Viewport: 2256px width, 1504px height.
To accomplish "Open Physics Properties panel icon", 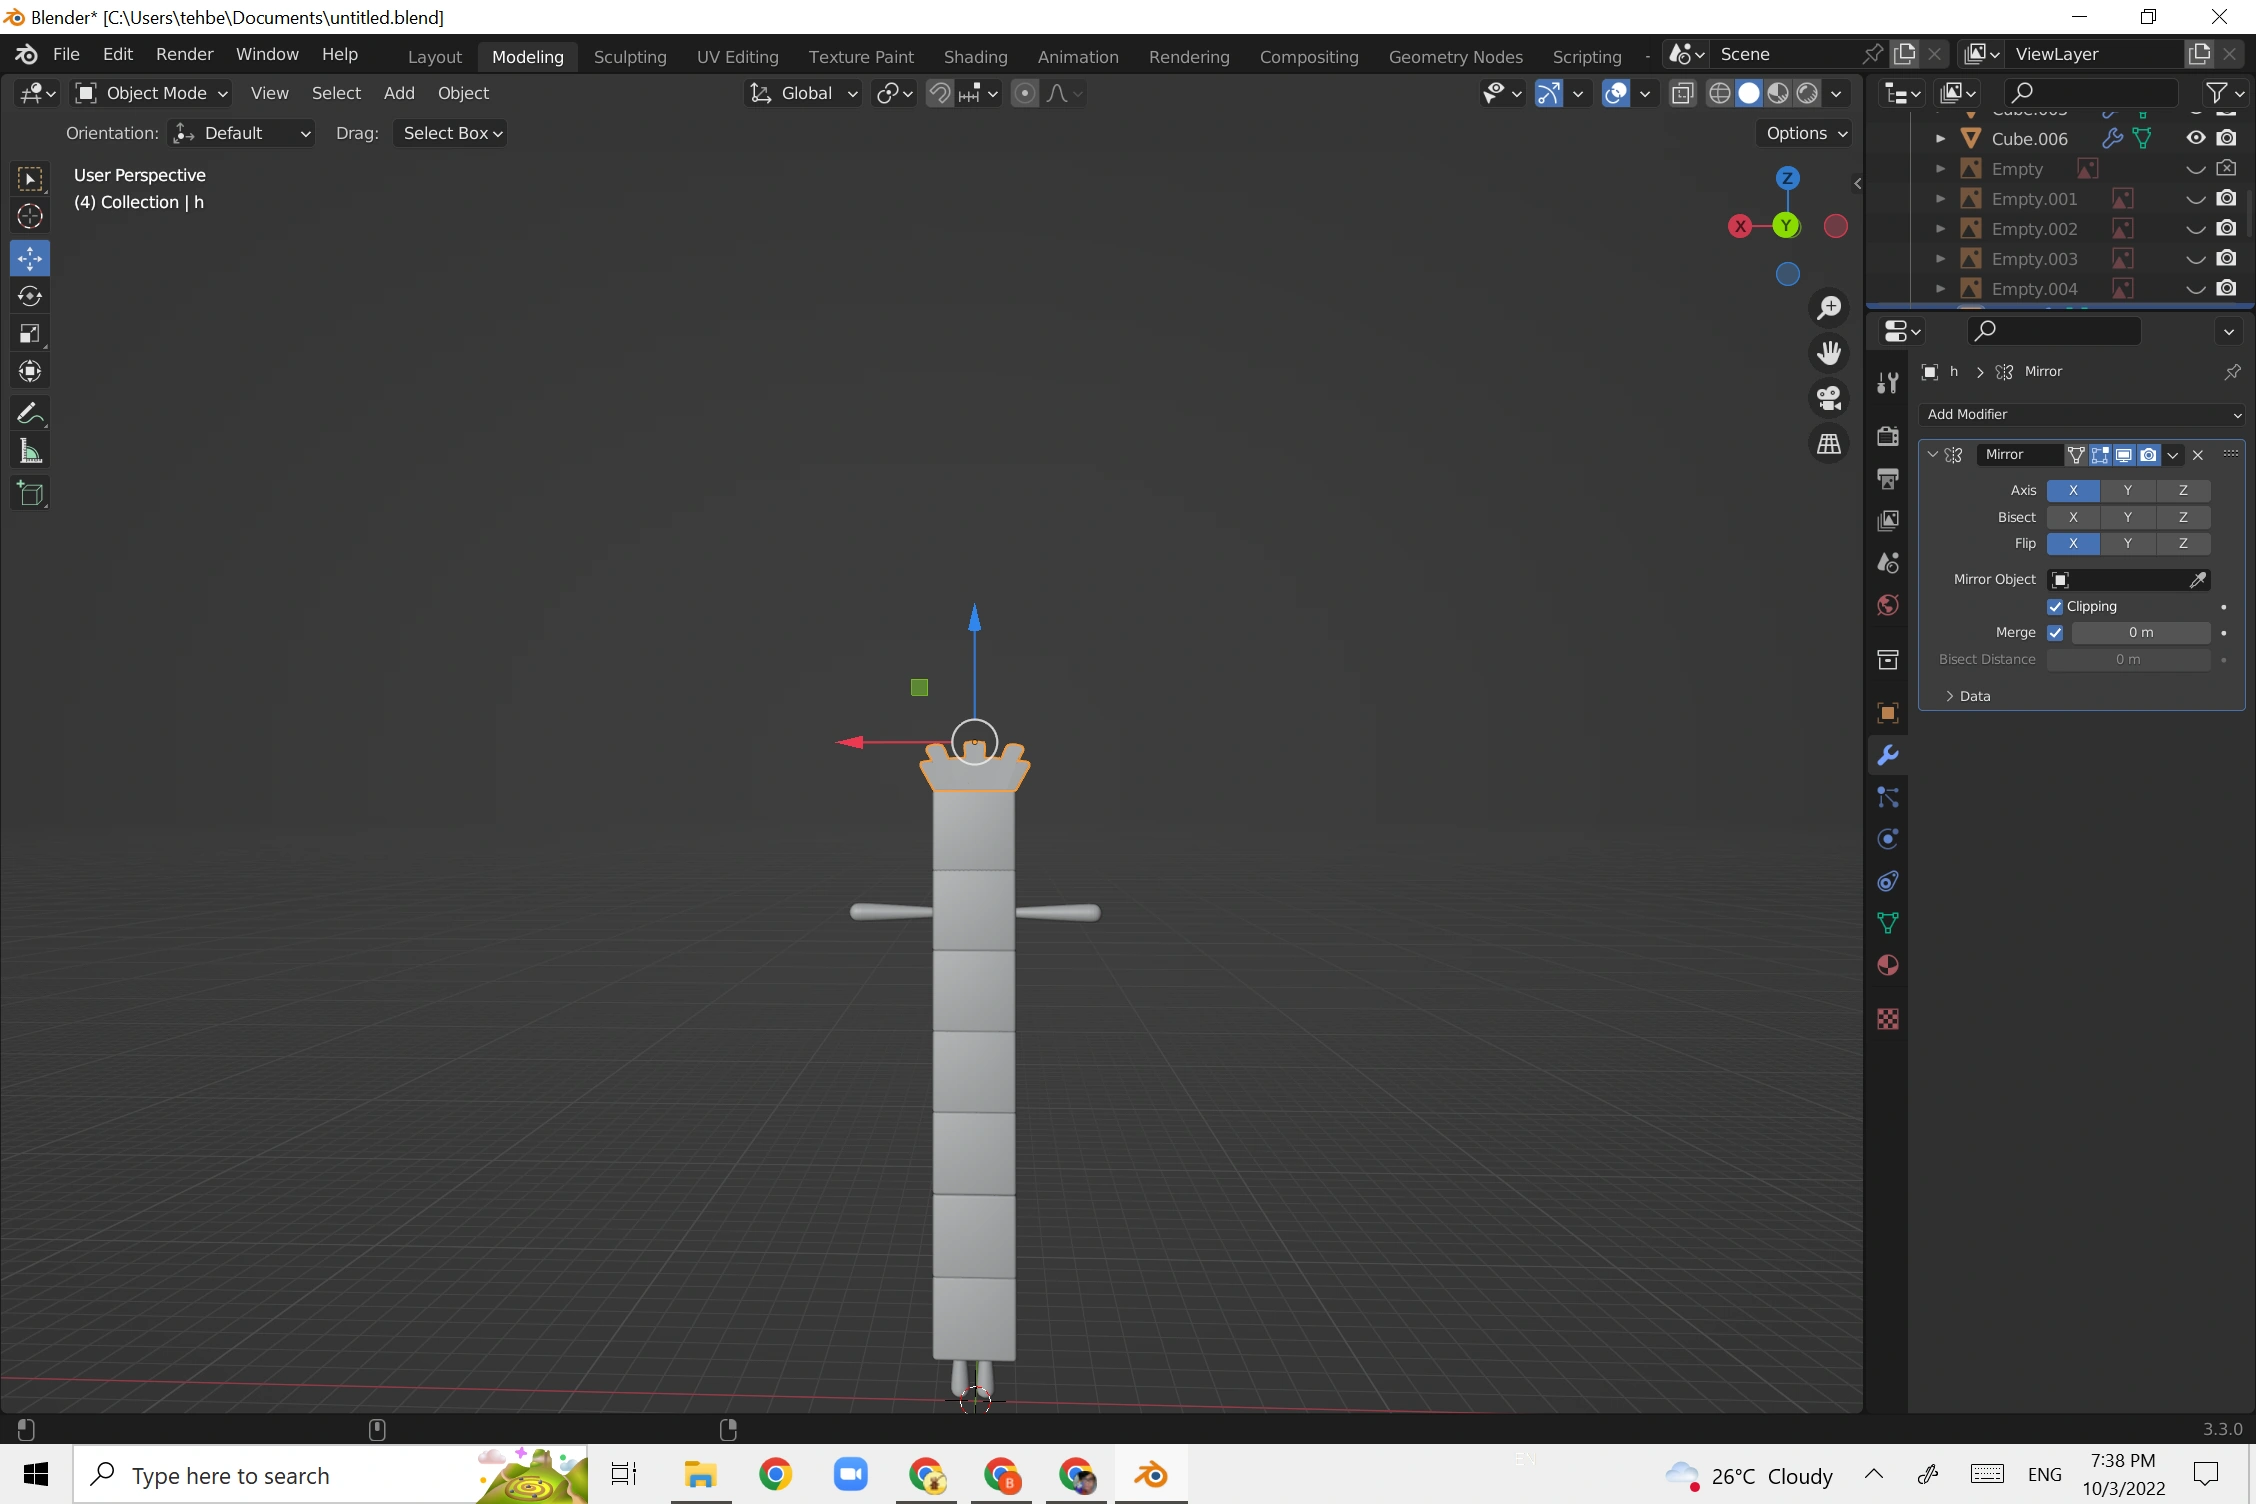I will point(1887,839).
